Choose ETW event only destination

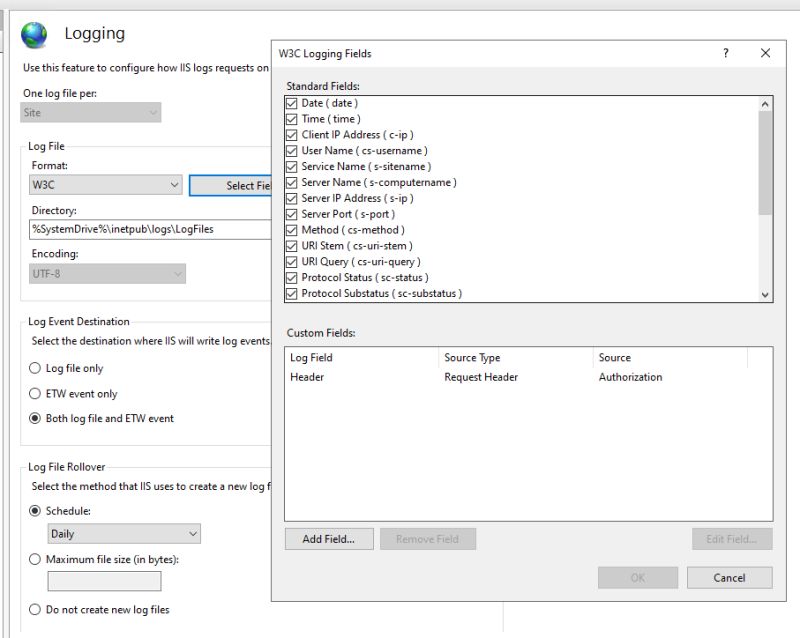[33, 393]
